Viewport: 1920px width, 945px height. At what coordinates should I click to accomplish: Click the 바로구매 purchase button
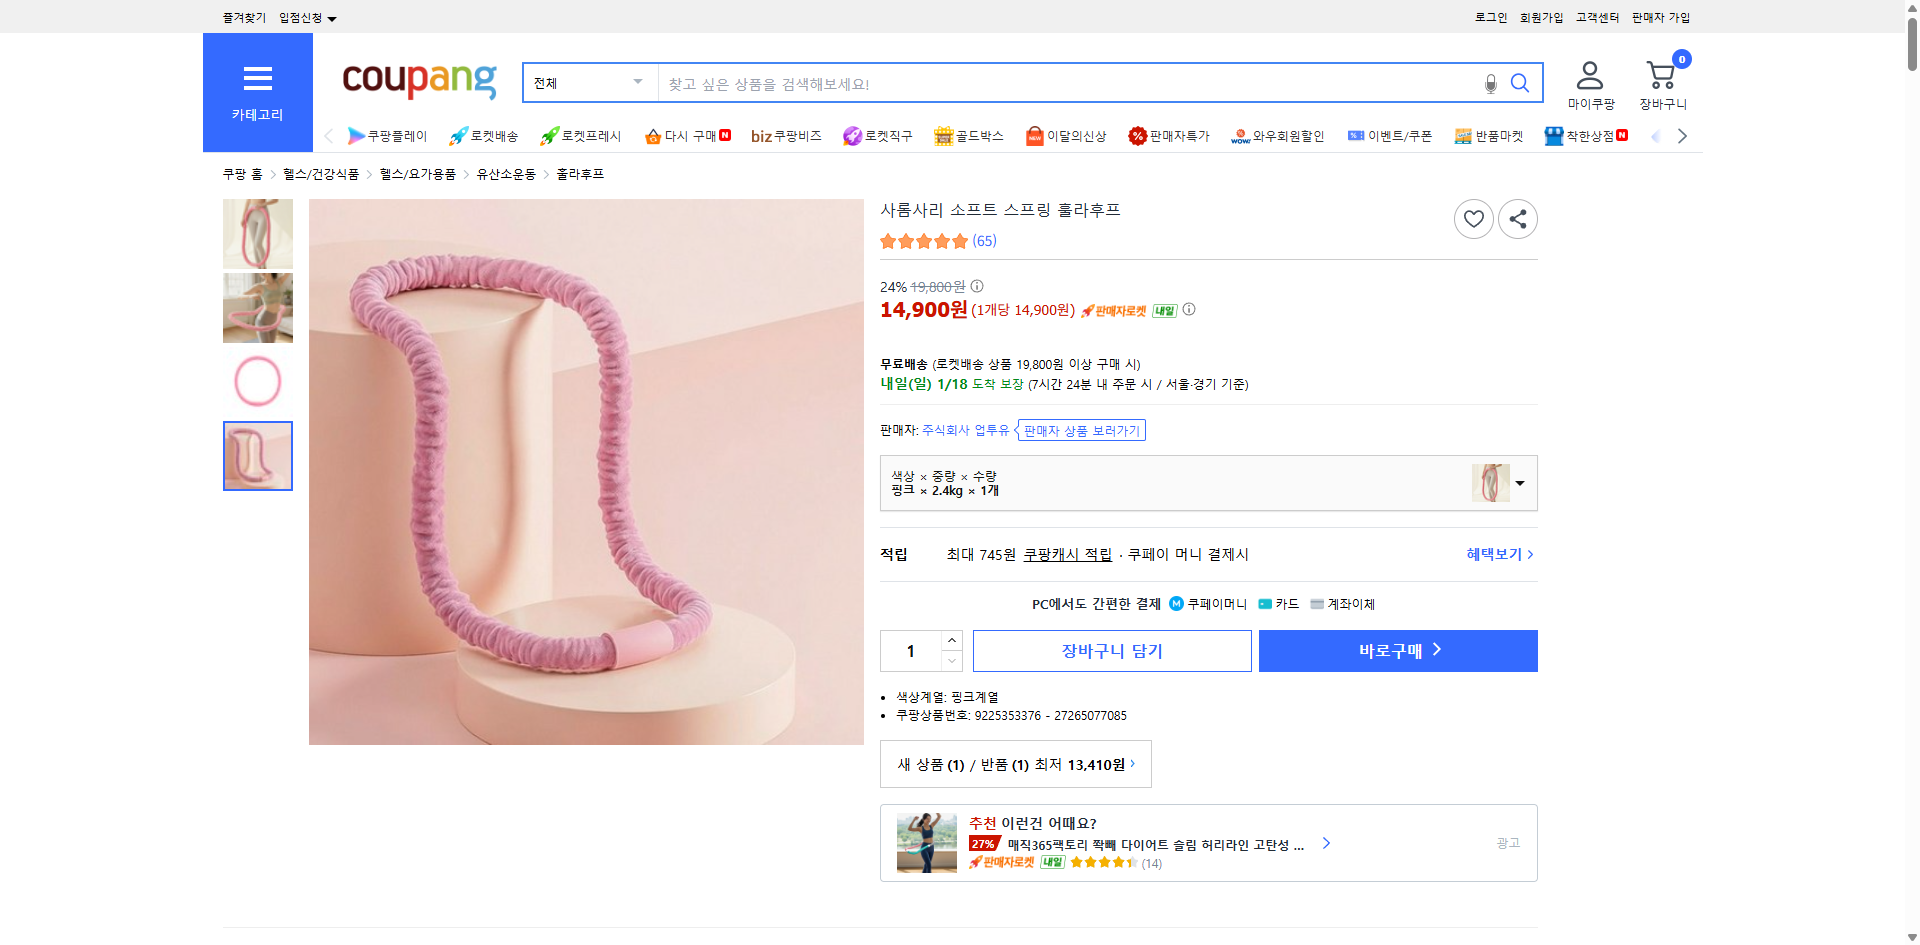click(x=1397, y=650)
